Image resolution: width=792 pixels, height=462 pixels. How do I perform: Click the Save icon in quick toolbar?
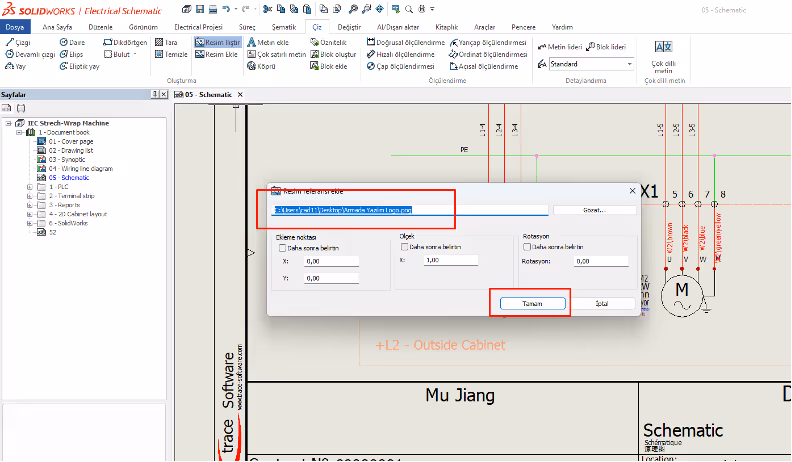[200, 9]
